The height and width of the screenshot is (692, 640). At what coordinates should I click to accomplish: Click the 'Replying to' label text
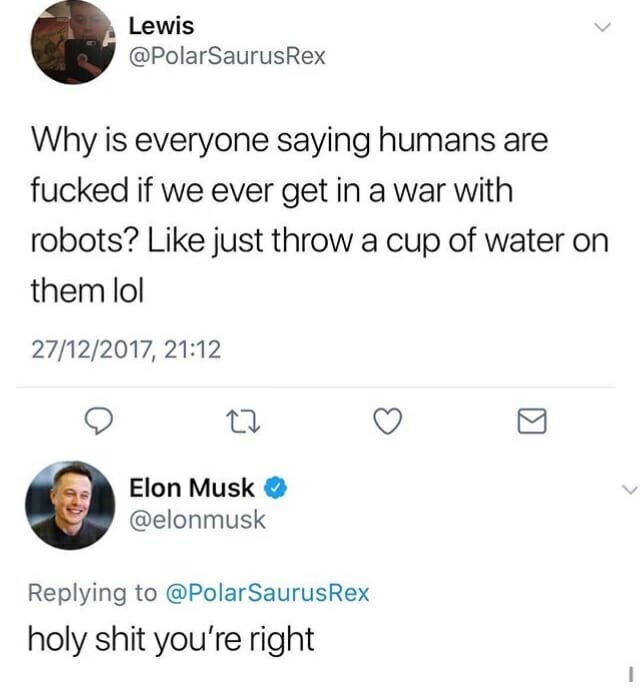tap(91, 593)
